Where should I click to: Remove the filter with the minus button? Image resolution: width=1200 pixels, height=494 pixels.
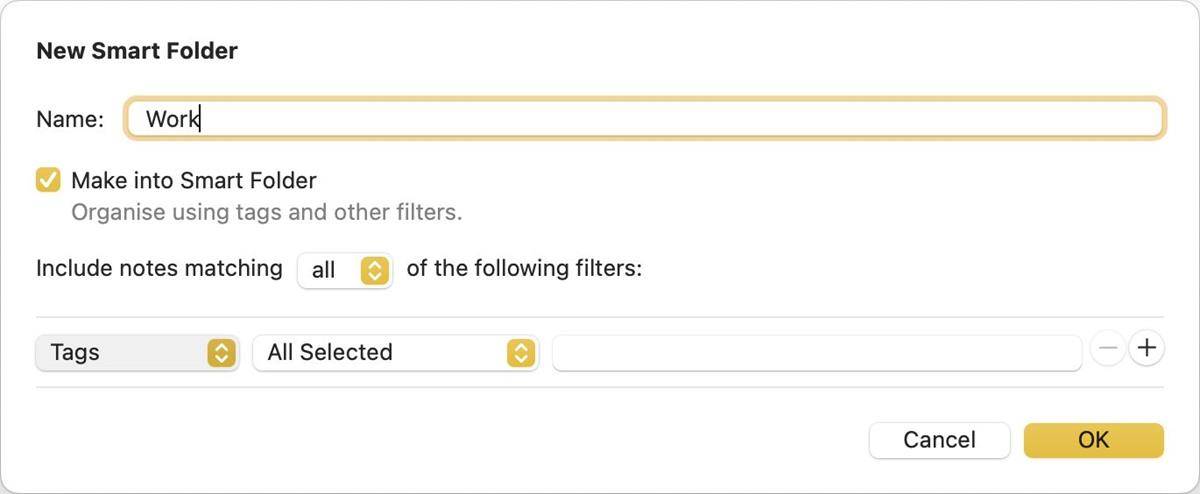pos(1108,349)
